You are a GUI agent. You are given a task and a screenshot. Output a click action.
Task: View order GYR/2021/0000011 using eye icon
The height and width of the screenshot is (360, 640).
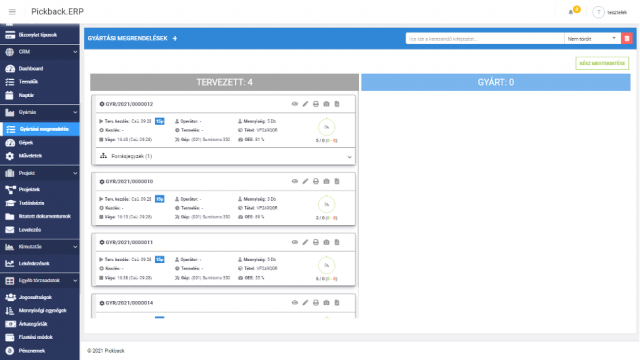point(295,242)
